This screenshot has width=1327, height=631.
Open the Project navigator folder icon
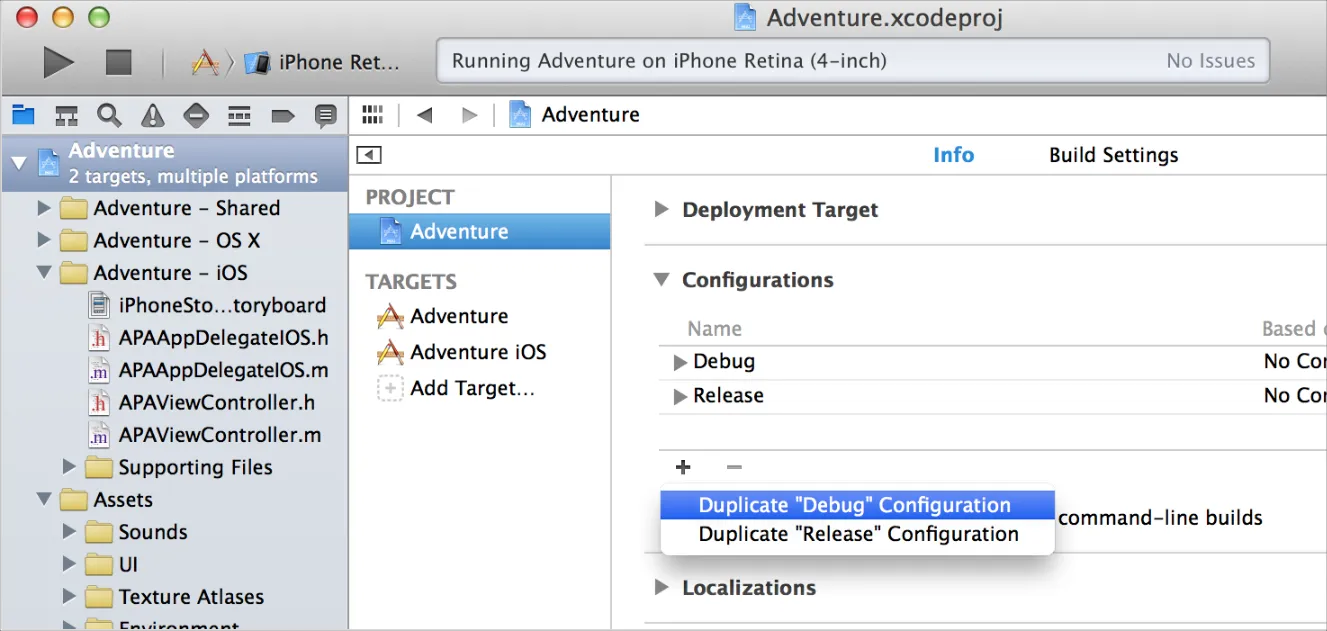point(22,115)
